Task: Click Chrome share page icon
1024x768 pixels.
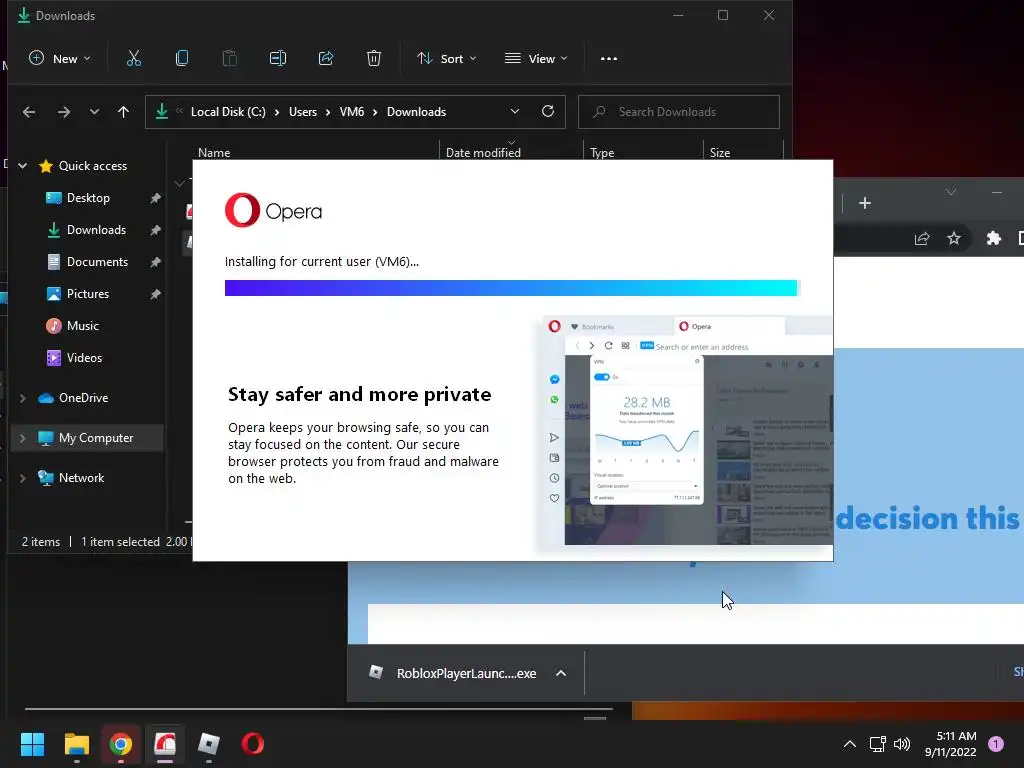Action: pyautogui.click(x=922, y=238)
